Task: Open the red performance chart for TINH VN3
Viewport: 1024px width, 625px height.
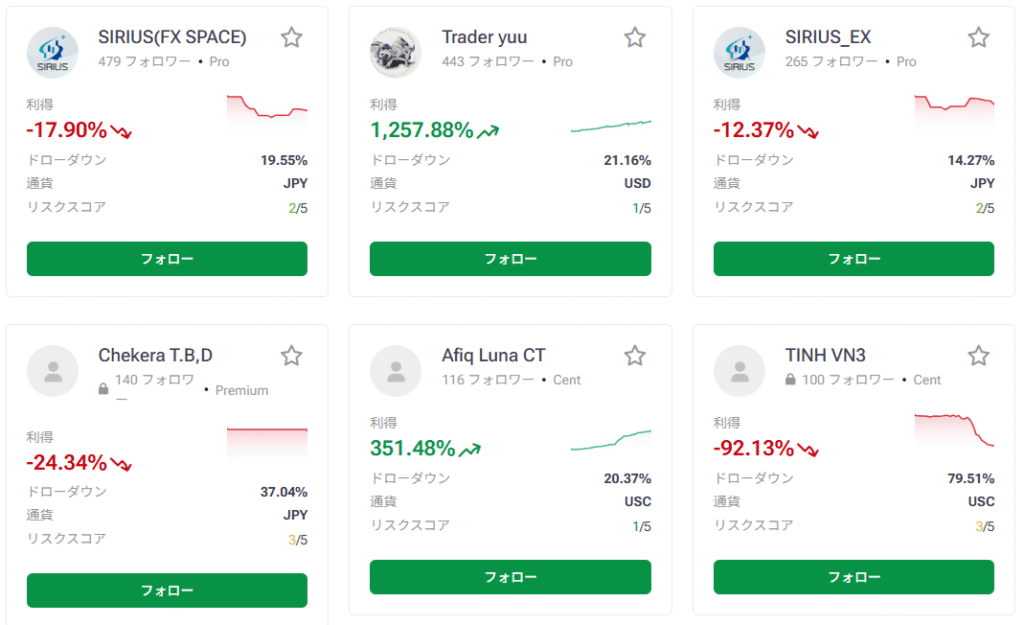Action: [x=954, y=429]
